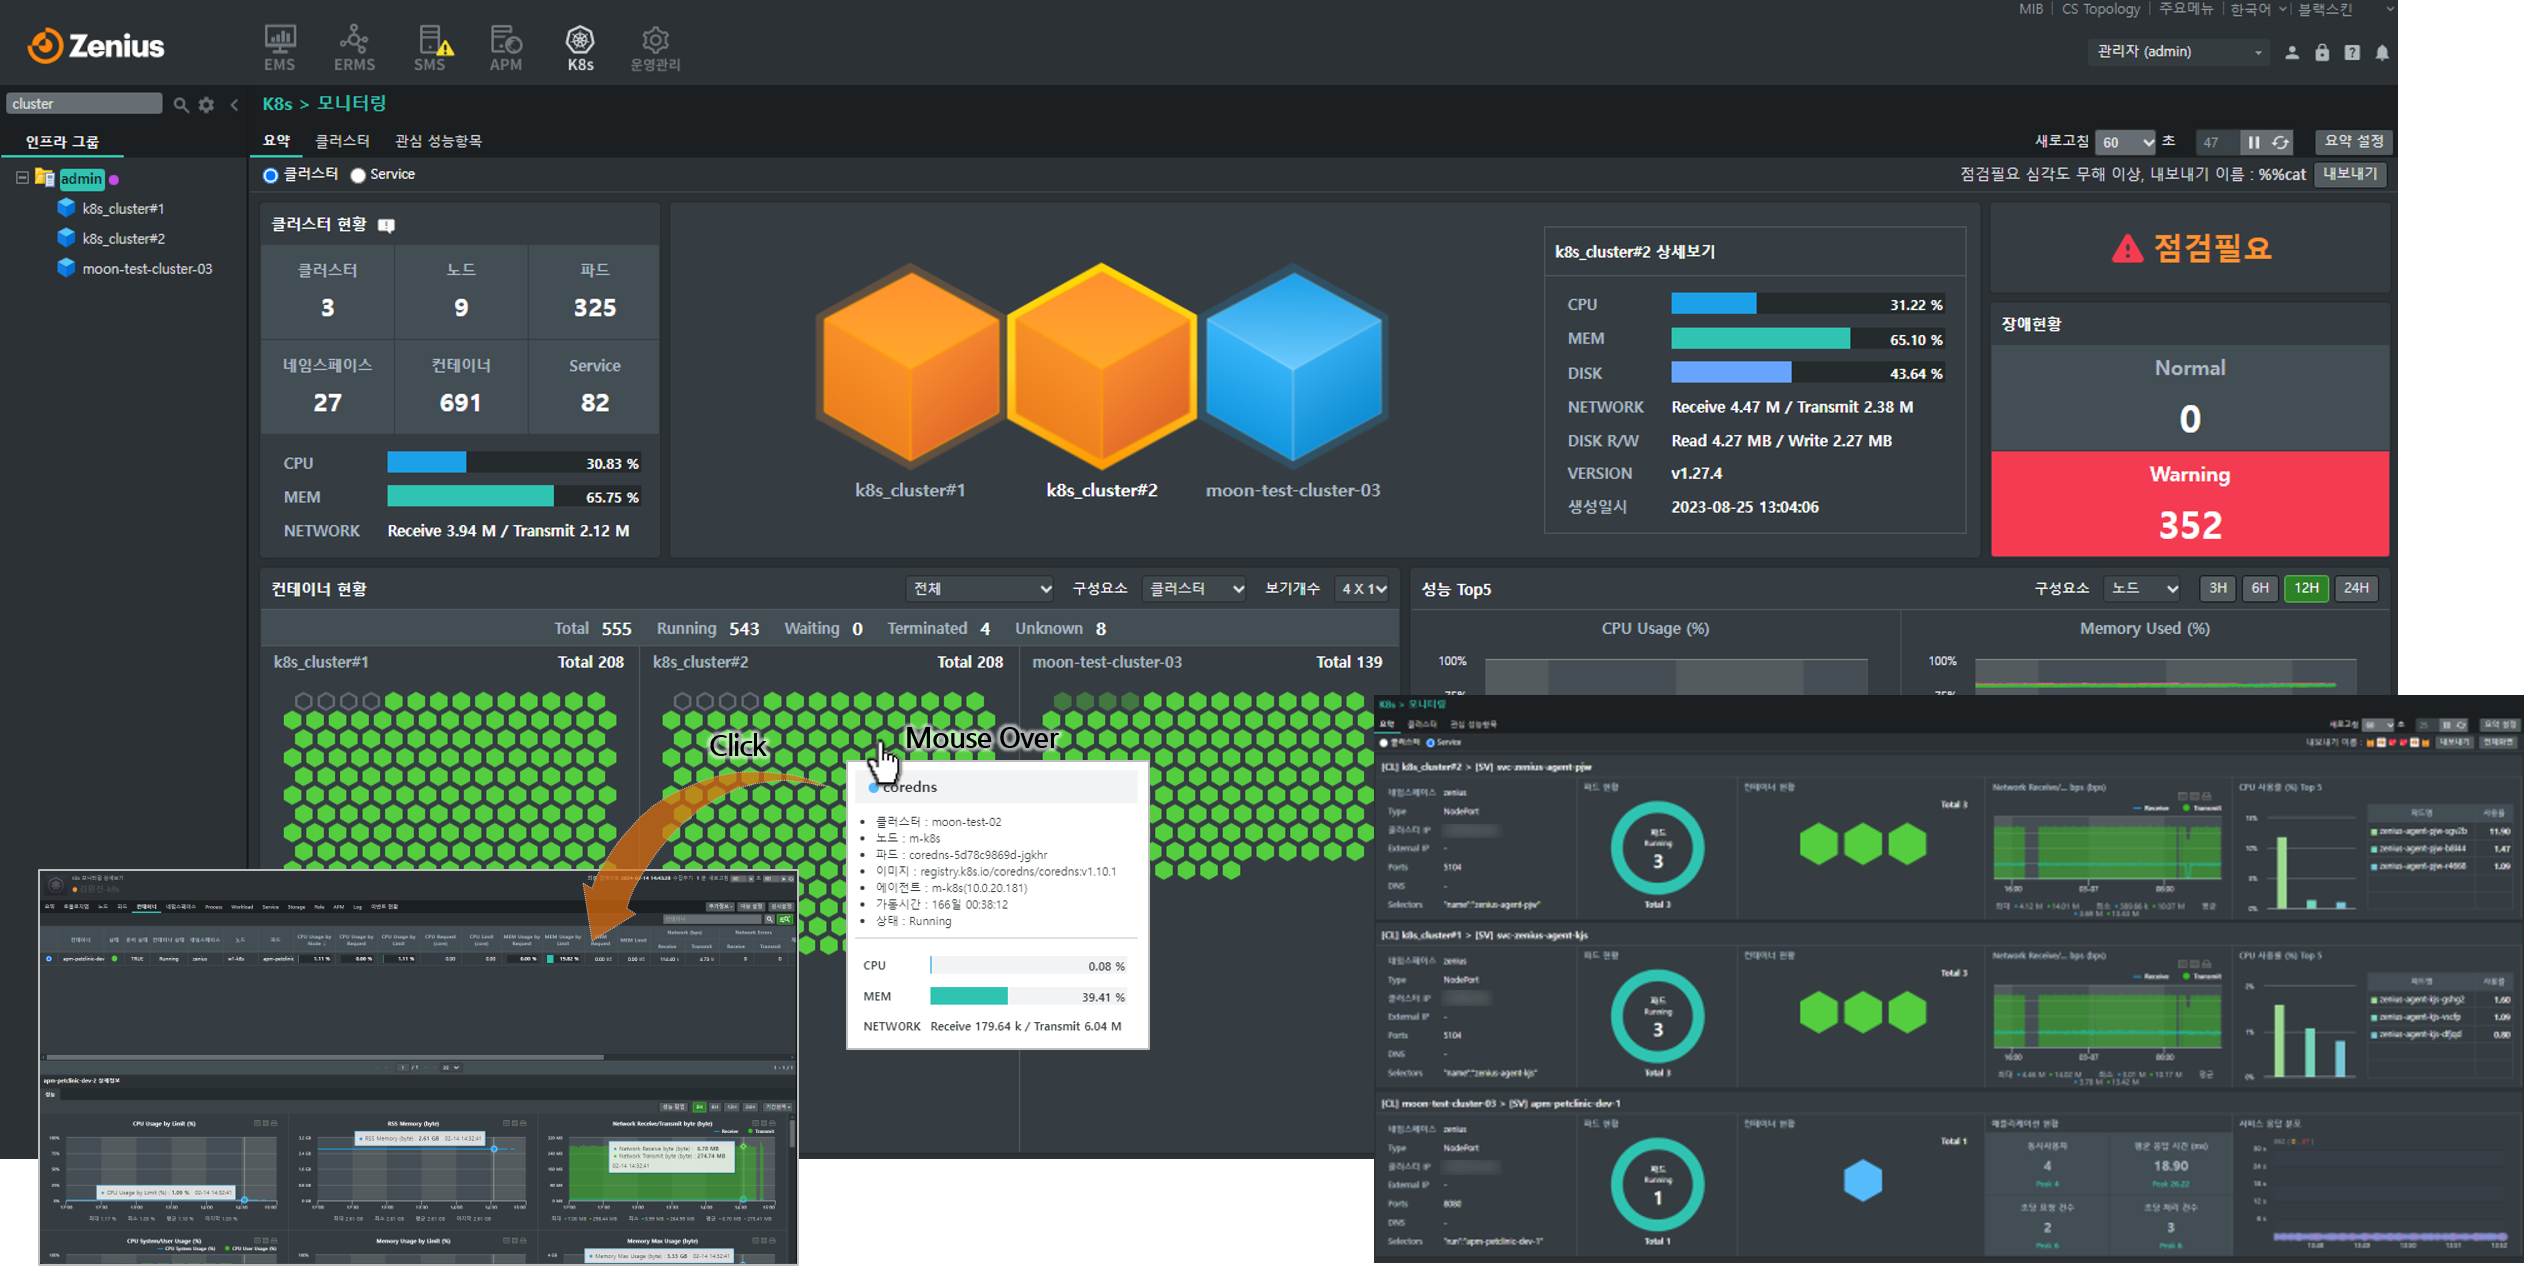Open the 보기개수 4 X 1 dropdown
The image size is (2524, 1266).
point(1362,589)
